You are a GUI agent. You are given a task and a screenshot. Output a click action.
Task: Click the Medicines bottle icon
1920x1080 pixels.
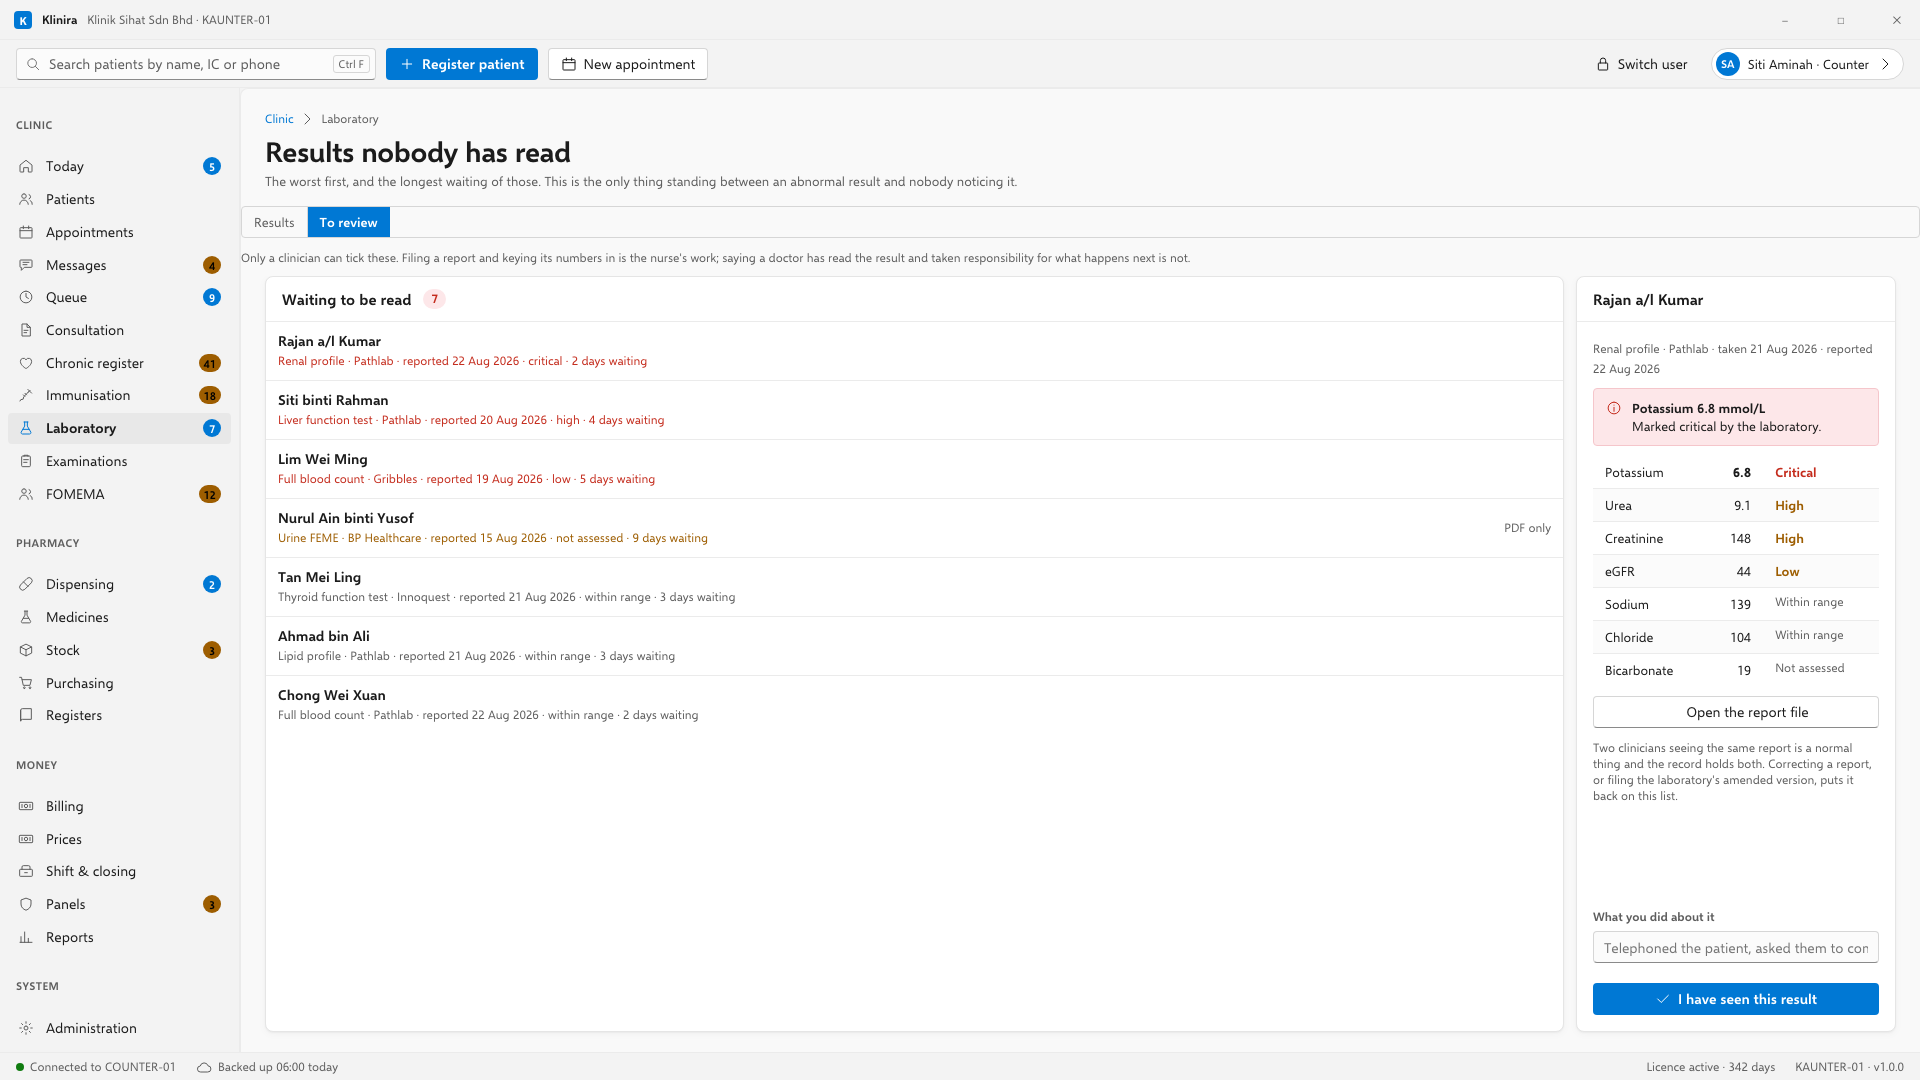point(26,617)
